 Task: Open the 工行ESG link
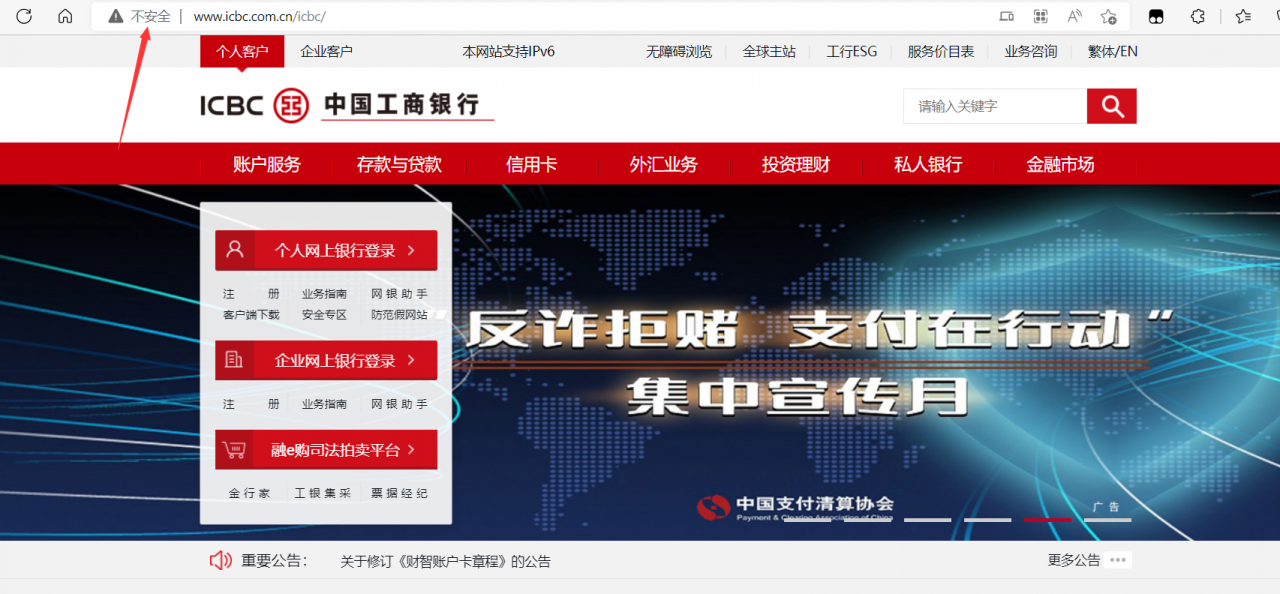tap(852, 51)
